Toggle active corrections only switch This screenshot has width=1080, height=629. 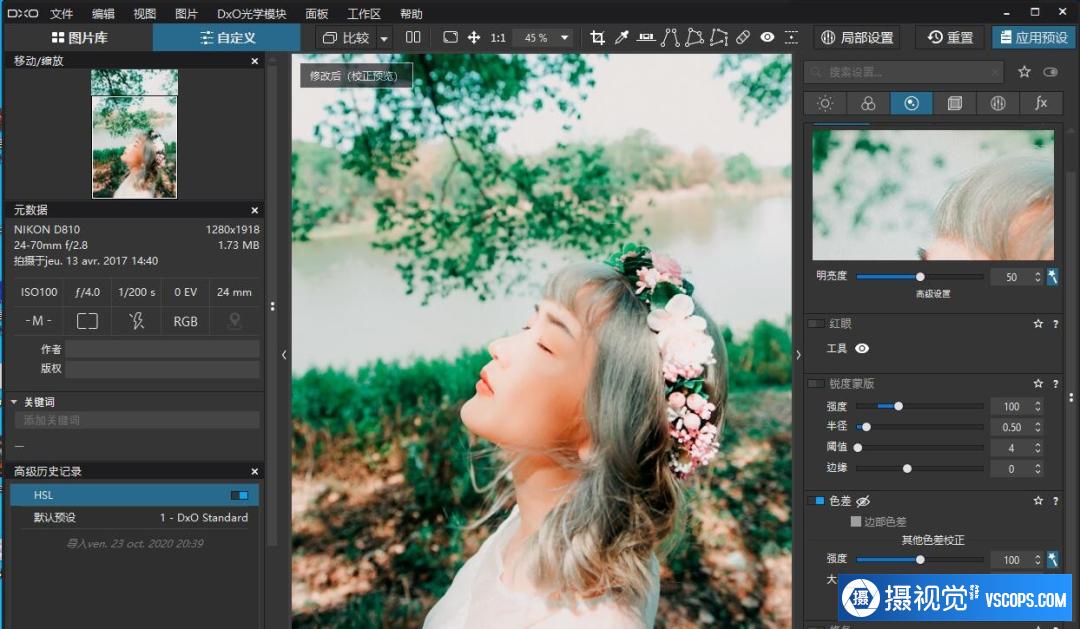coord(1050,72)
